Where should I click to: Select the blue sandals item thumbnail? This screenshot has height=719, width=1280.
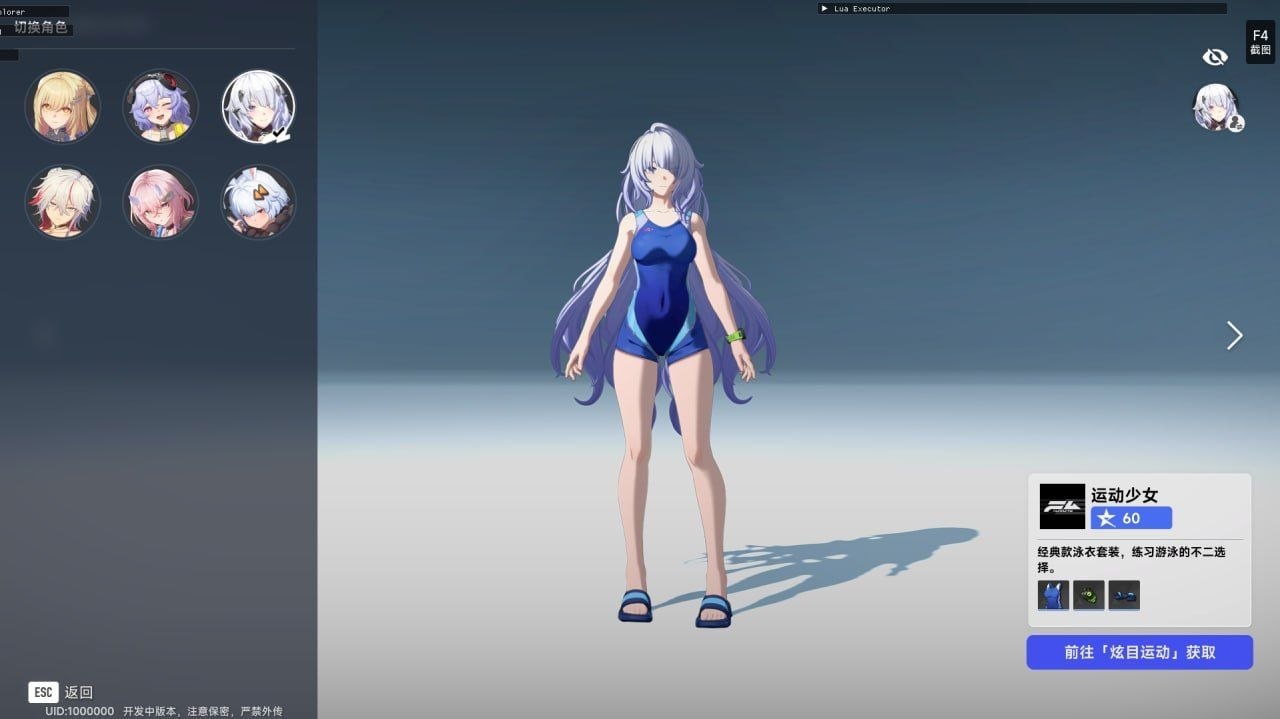tap(1124, 595)
